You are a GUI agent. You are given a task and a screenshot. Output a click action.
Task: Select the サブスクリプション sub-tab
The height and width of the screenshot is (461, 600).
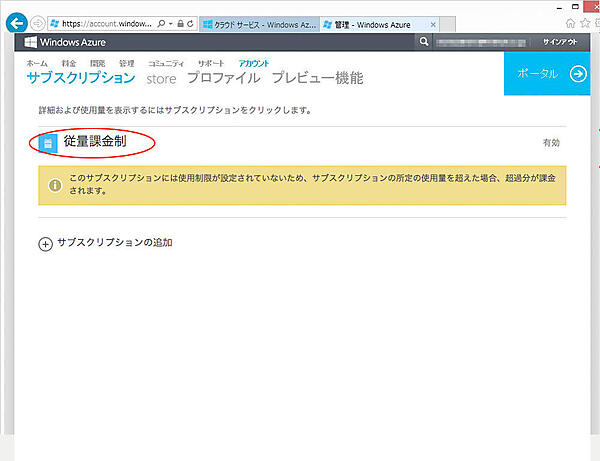click(81, 78)
